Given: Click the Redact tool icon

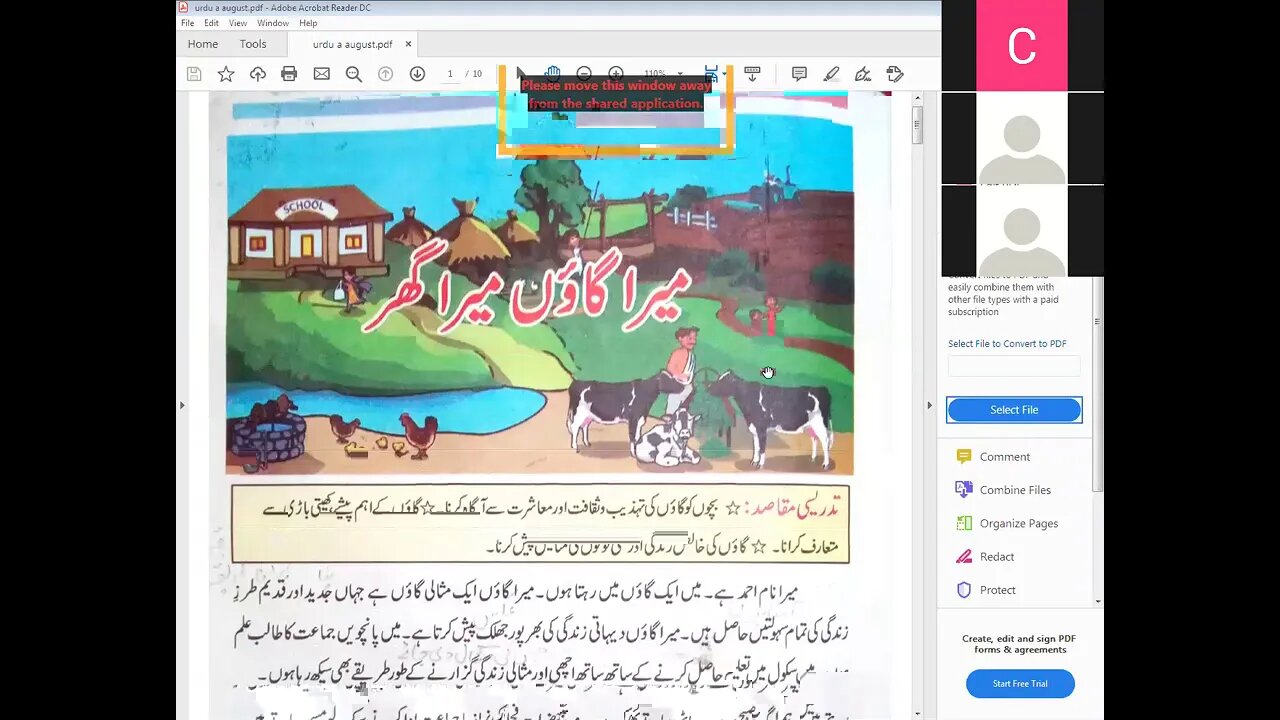Looking at the screenshot, I should pos(964,556).
